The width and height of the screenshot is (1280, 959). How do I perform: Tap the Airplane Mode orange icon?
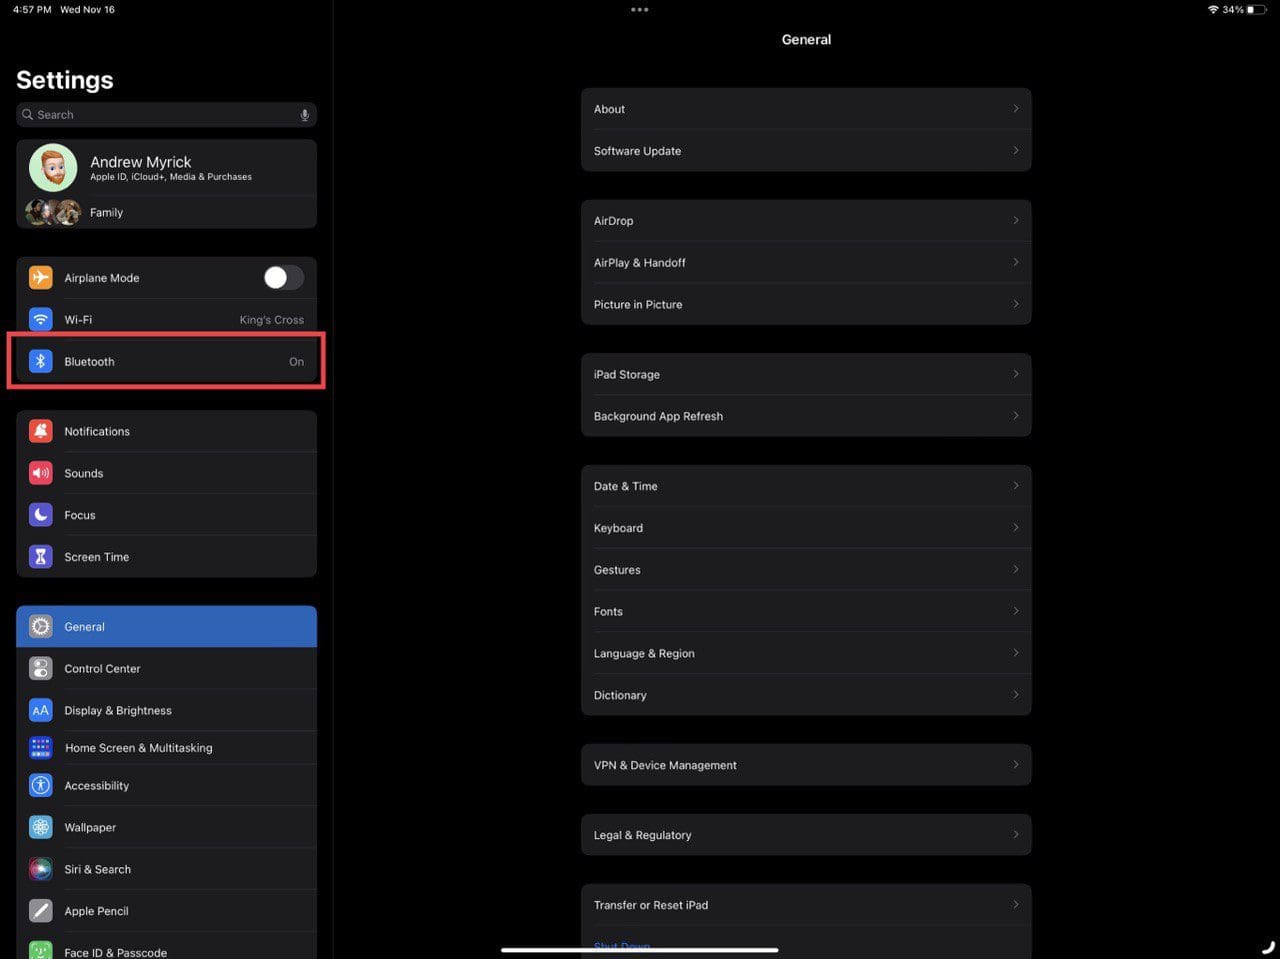point(40,277)
